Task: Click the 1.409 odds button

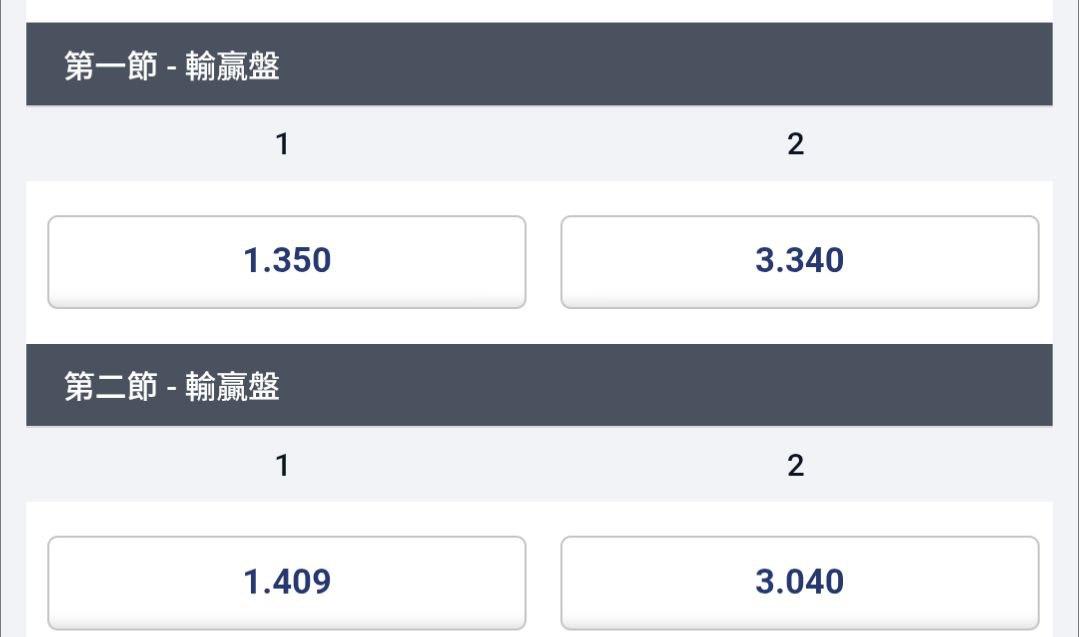Action: (x=287, y=582)
